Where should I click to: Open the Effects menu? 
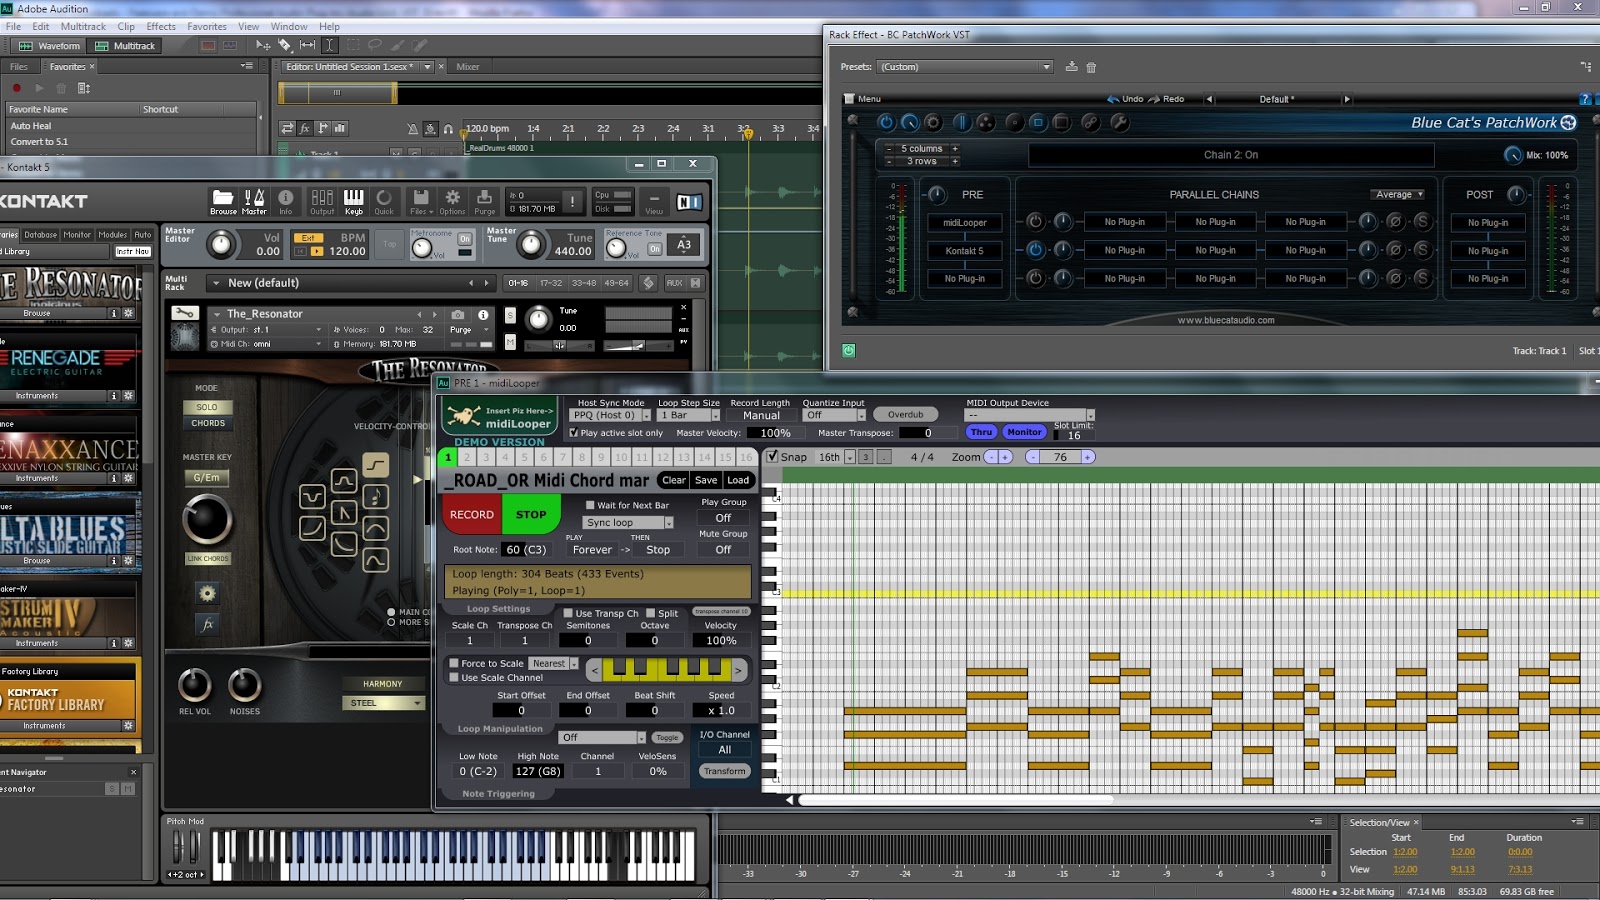[161, 26]
